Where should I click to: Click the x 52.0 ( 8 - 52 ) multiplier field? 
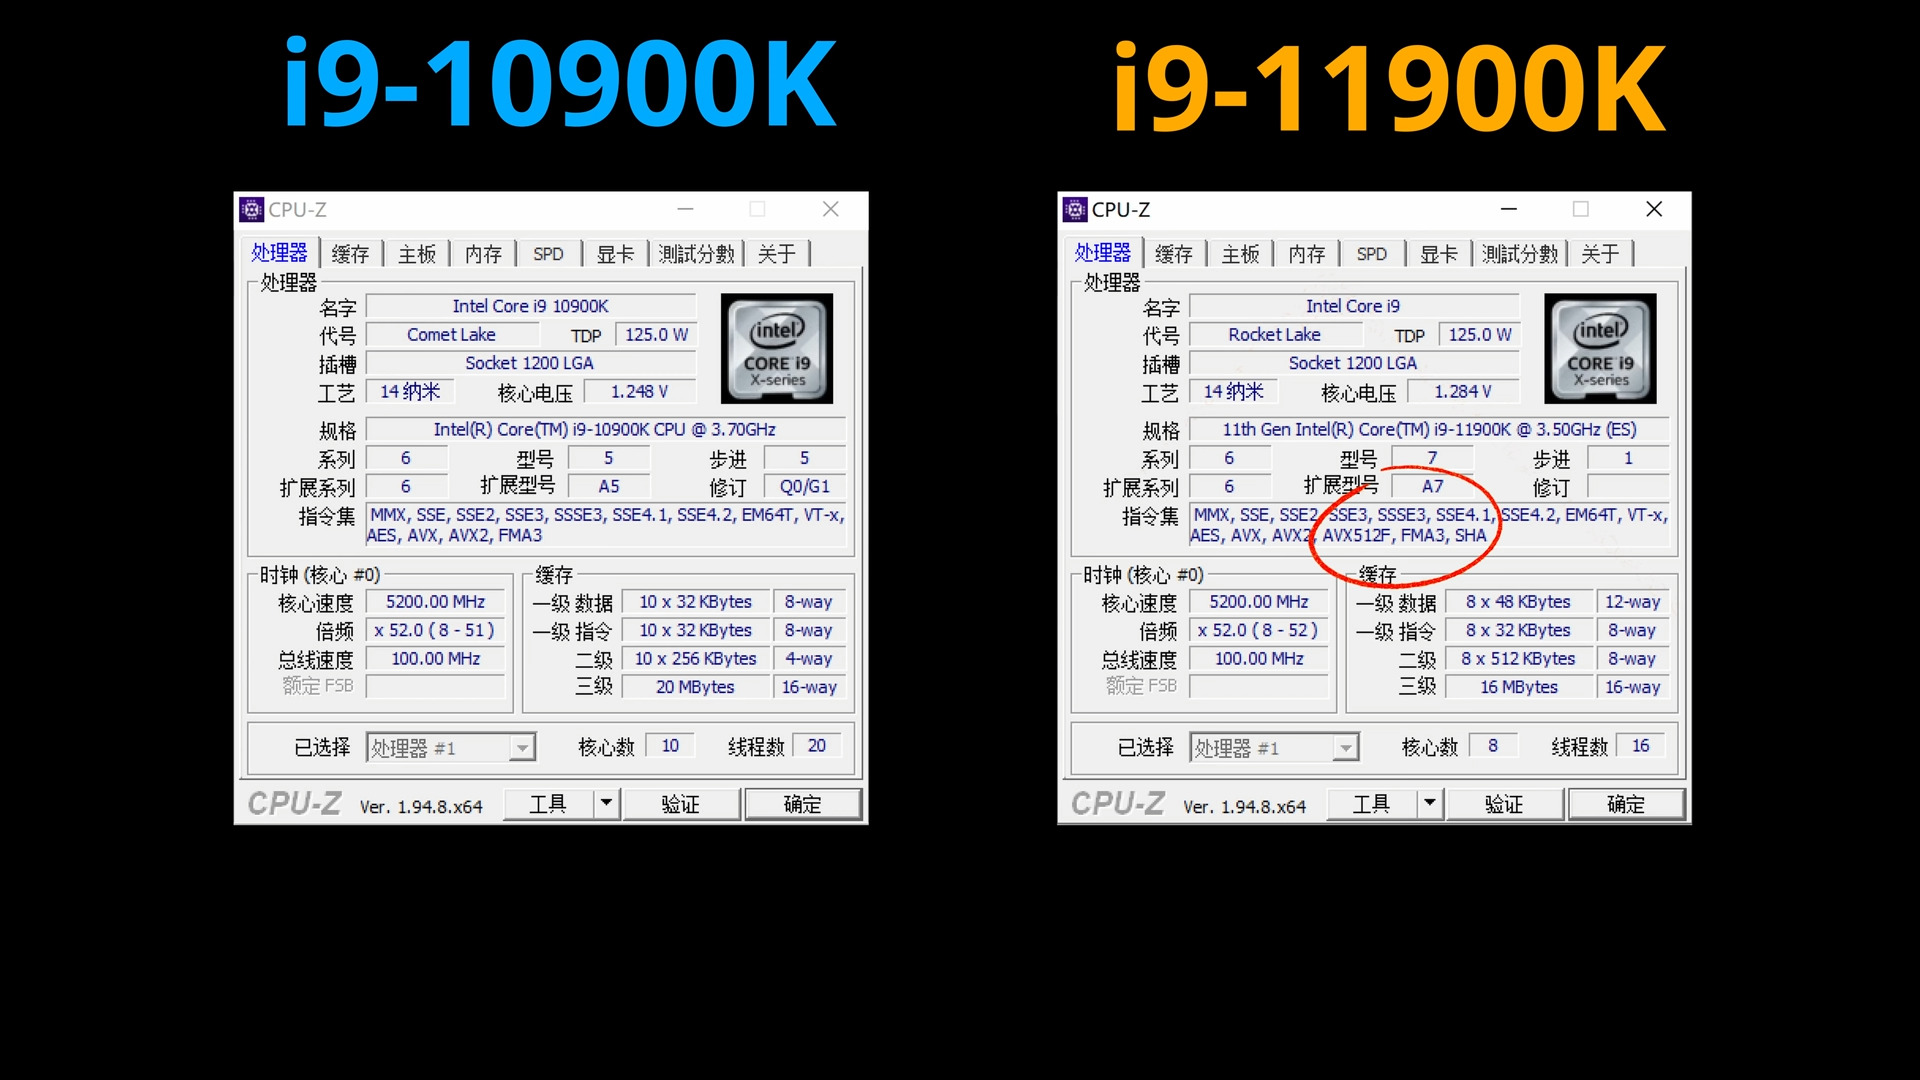click(x=1258, y=630)
